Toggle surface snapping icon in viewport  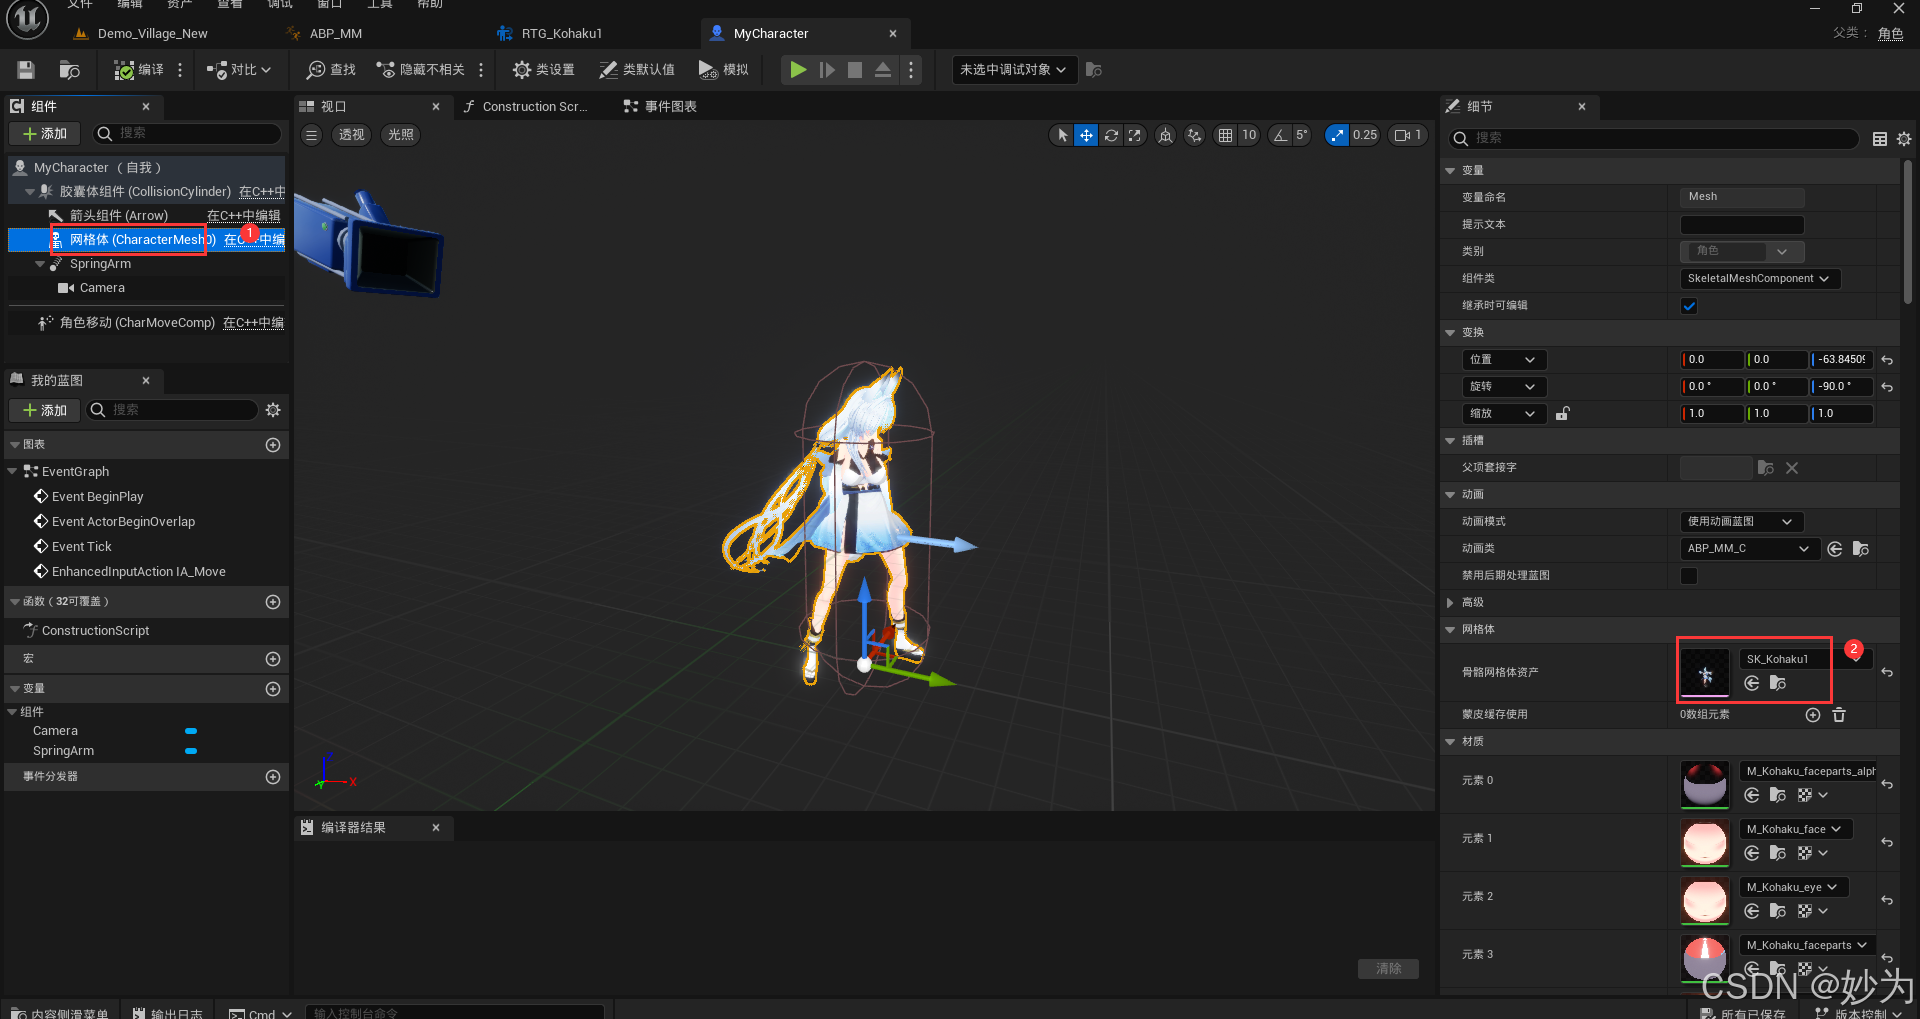click(1194, 135)
